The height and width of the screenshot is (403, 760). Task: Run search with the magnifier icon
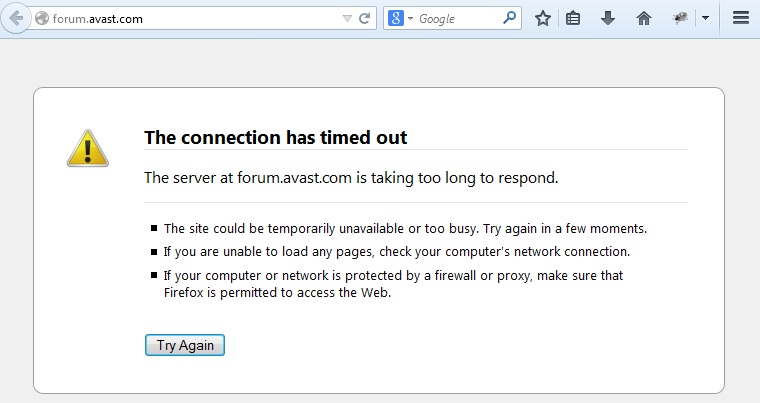509,18
